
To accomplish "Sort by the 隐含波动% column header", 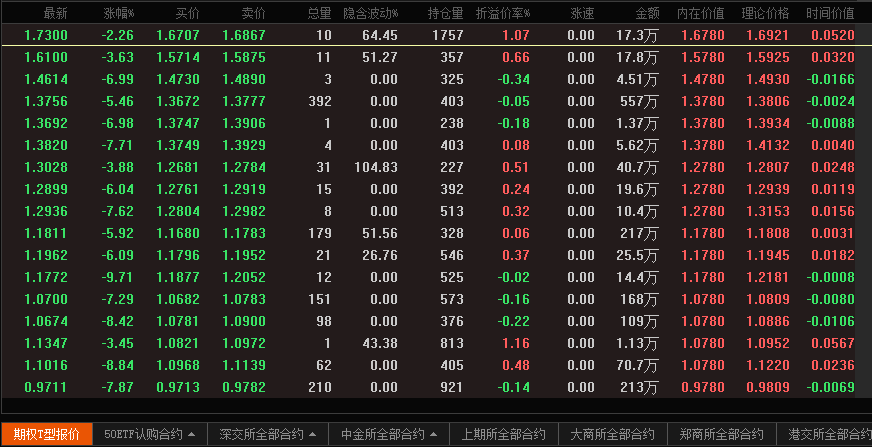I will pyautogui.click(x=371, y=13).
